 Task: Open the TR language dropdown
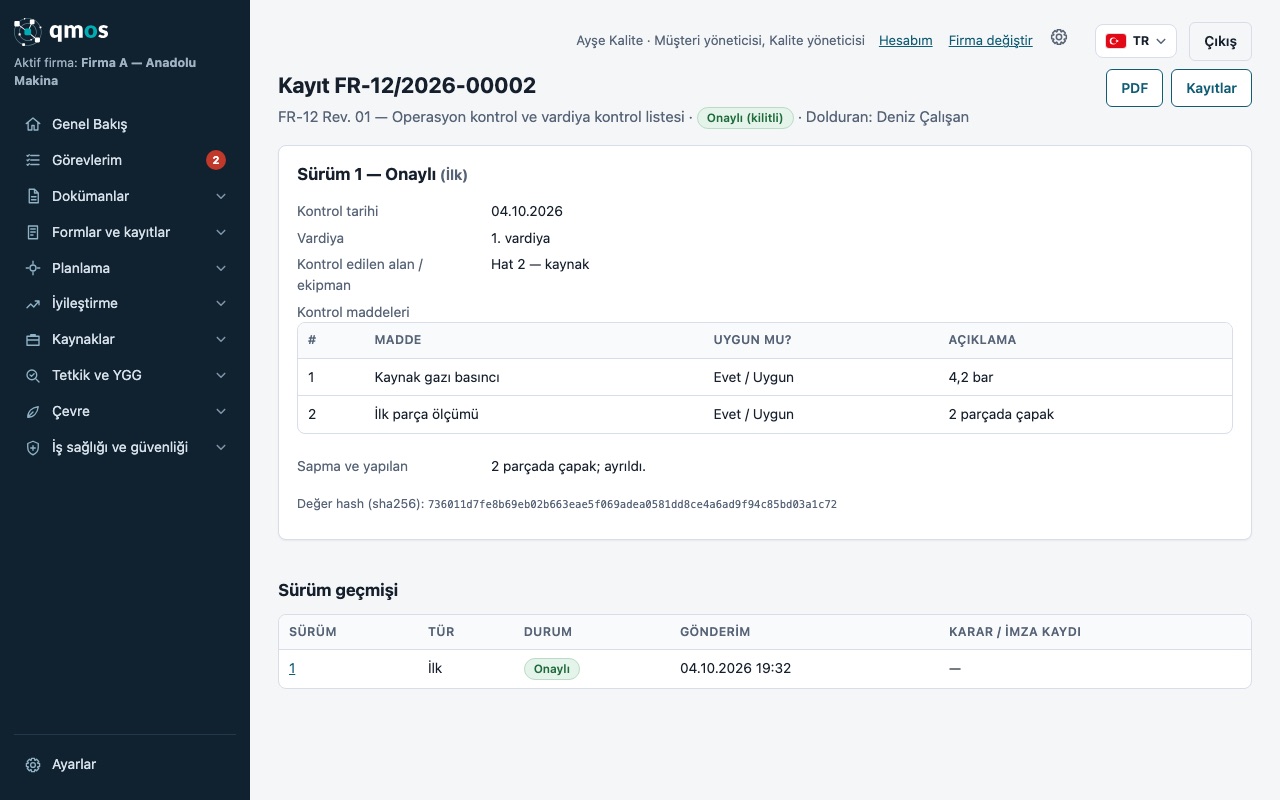pyautogui.click(x=1136, y=41)
